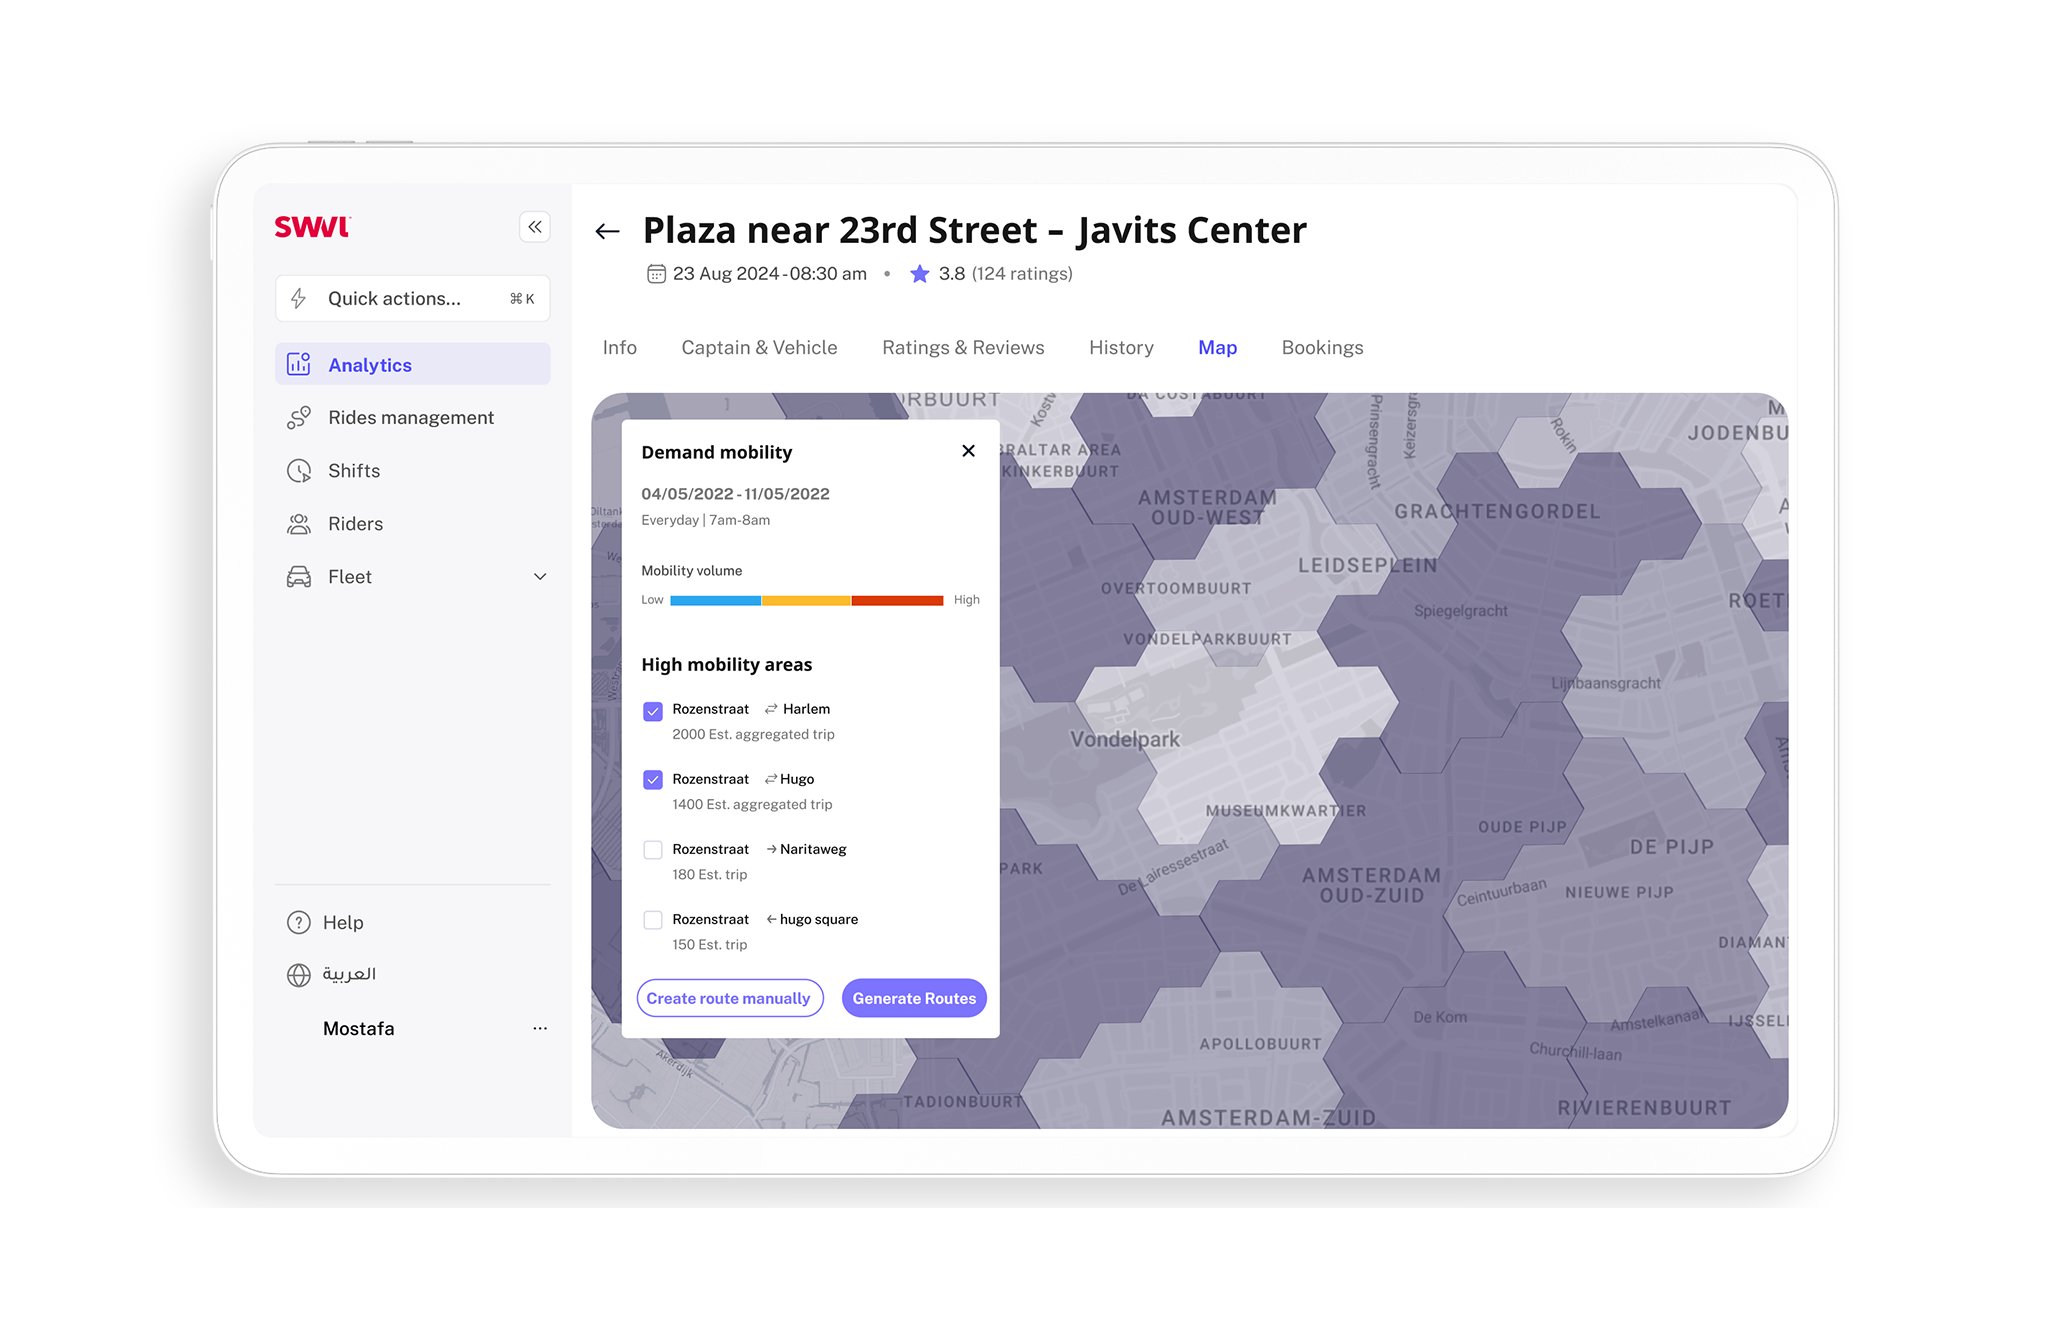The image size is (2048, 1319).
Task: Switch to the Captain & Vehicle tab
Action: (x=759, y=347)
